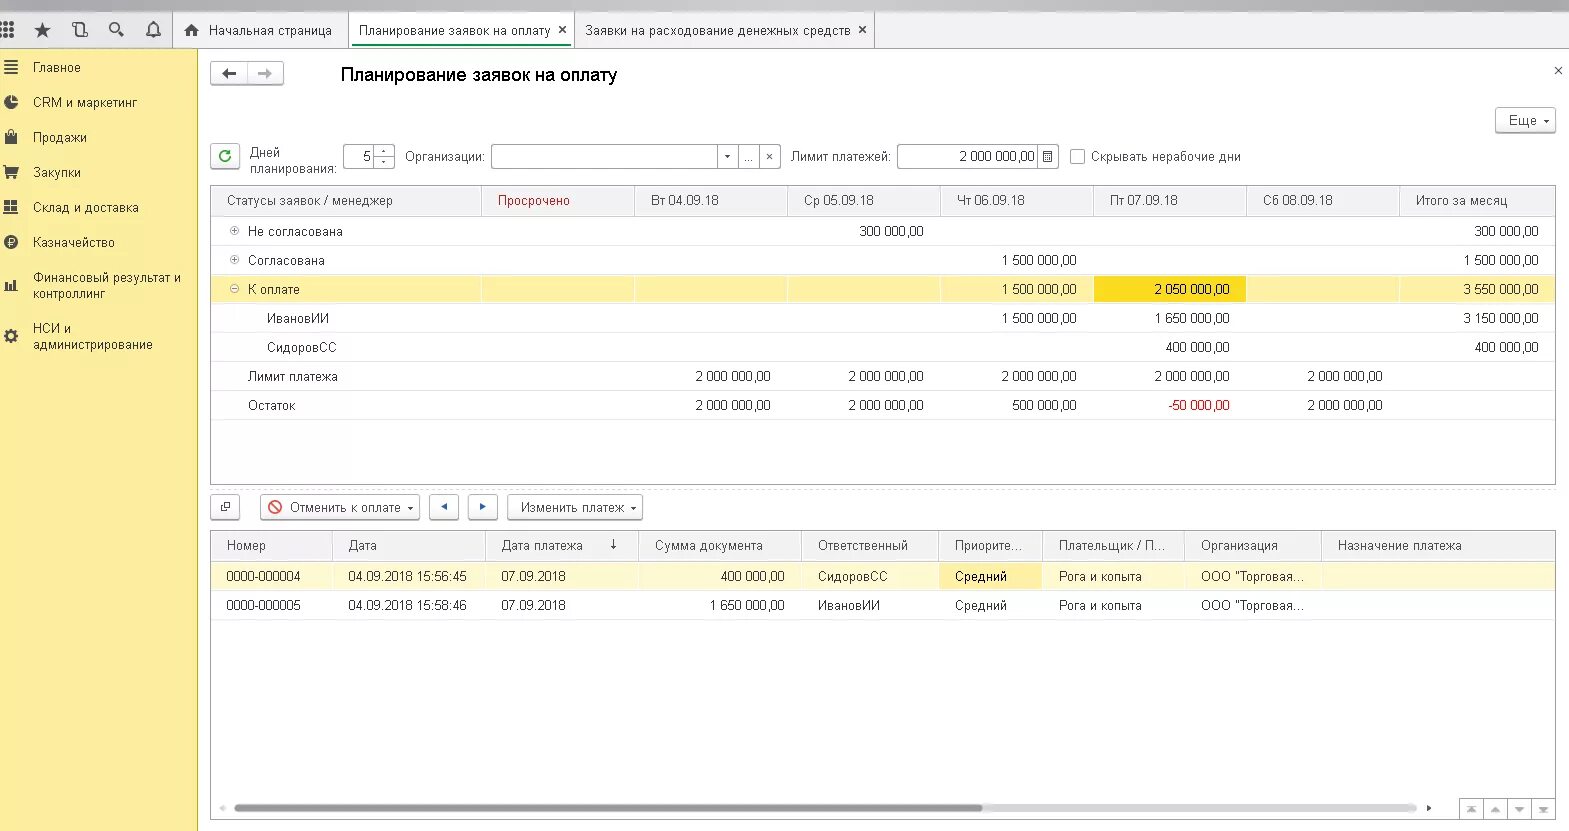Open the Изменить платеж dropdown

coord(575,507)
